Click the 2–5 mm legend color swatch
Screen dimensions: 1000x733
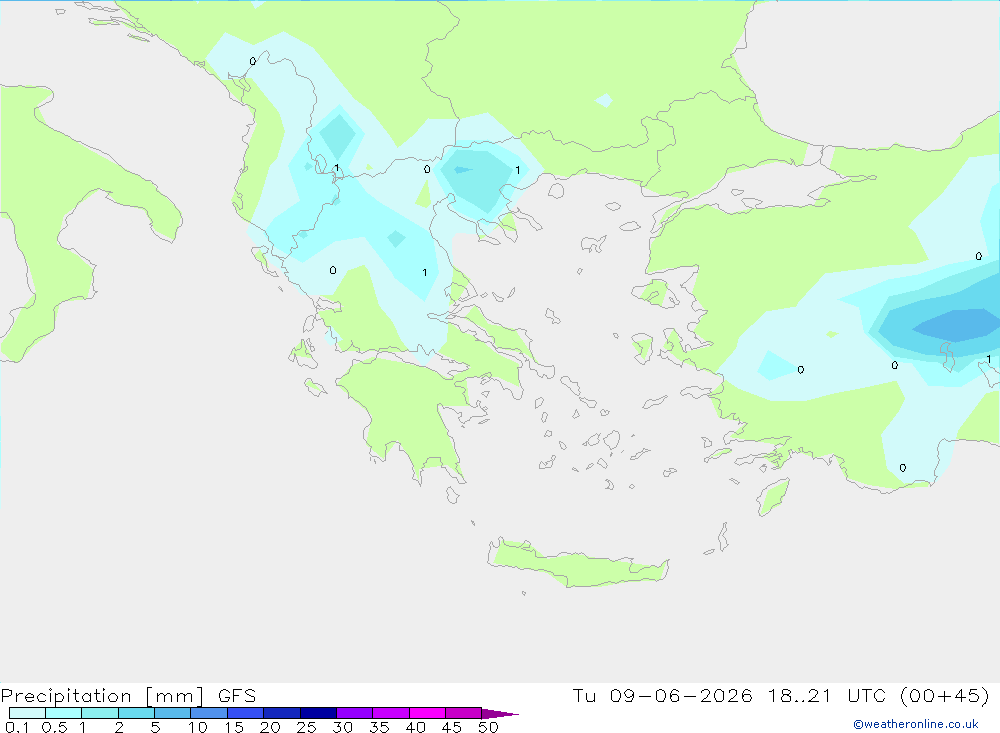tap(136, 713)
